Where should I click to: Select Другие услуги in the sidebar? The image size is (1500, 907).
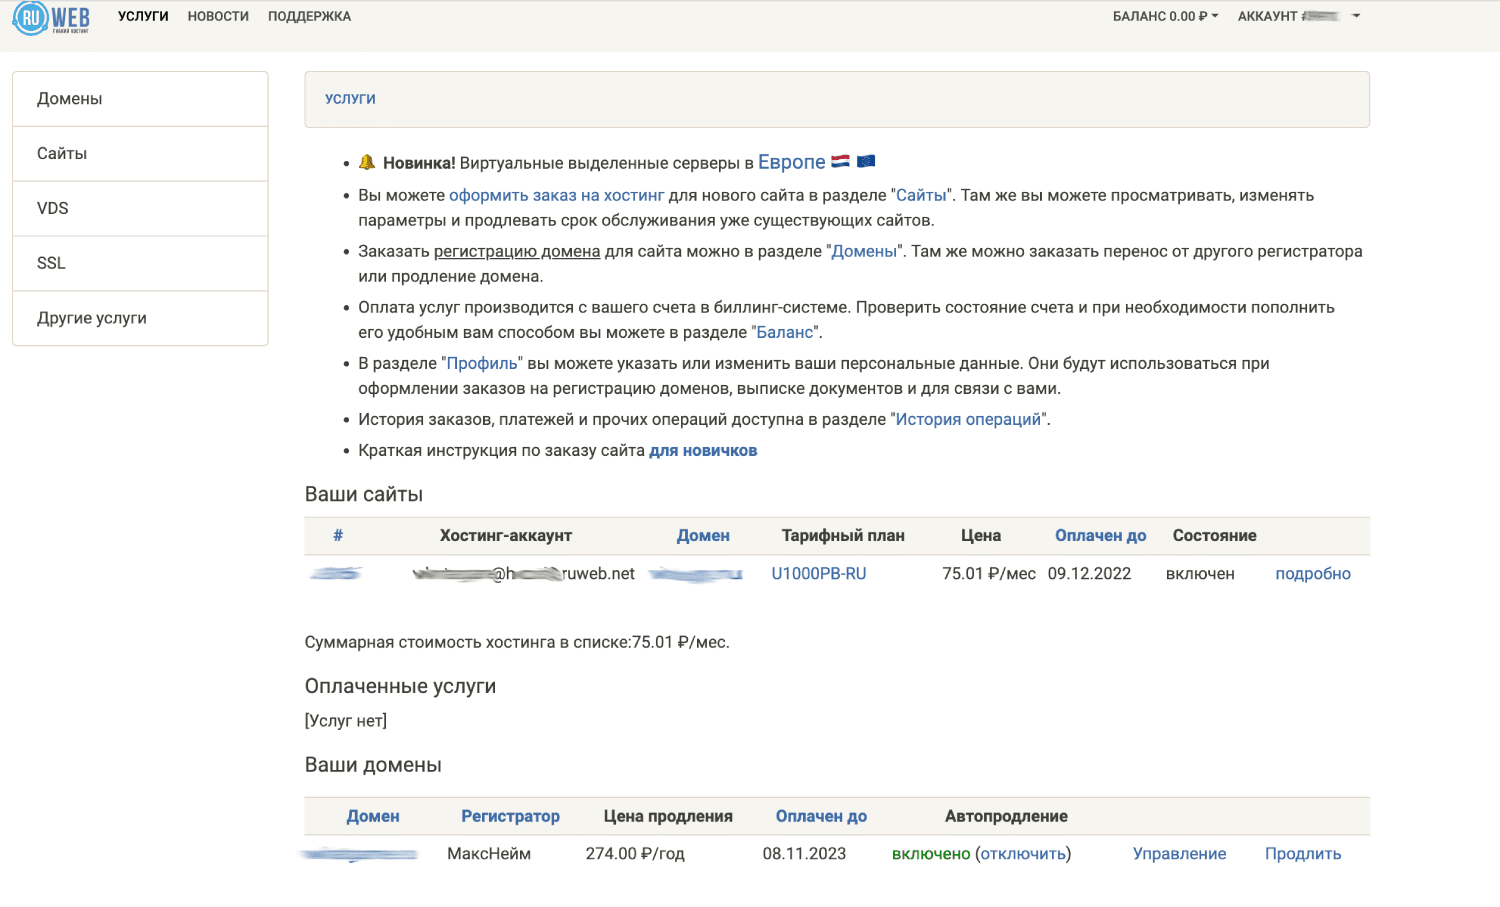click(140, 318)
